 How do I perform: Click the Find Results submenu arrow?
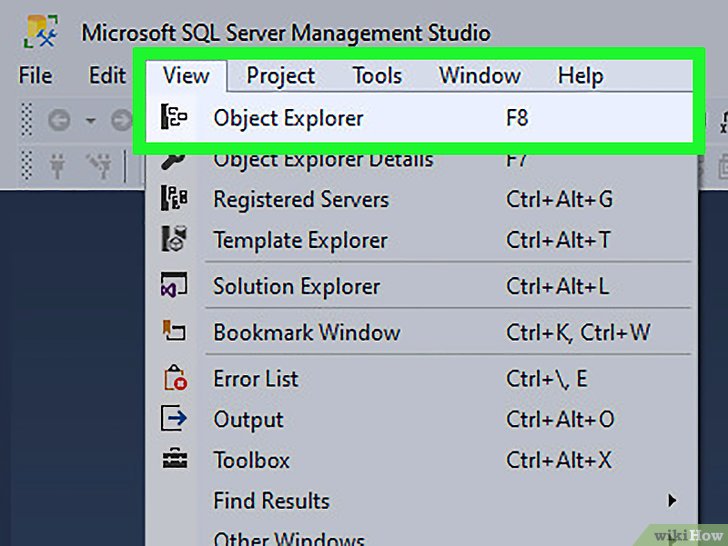672,500
